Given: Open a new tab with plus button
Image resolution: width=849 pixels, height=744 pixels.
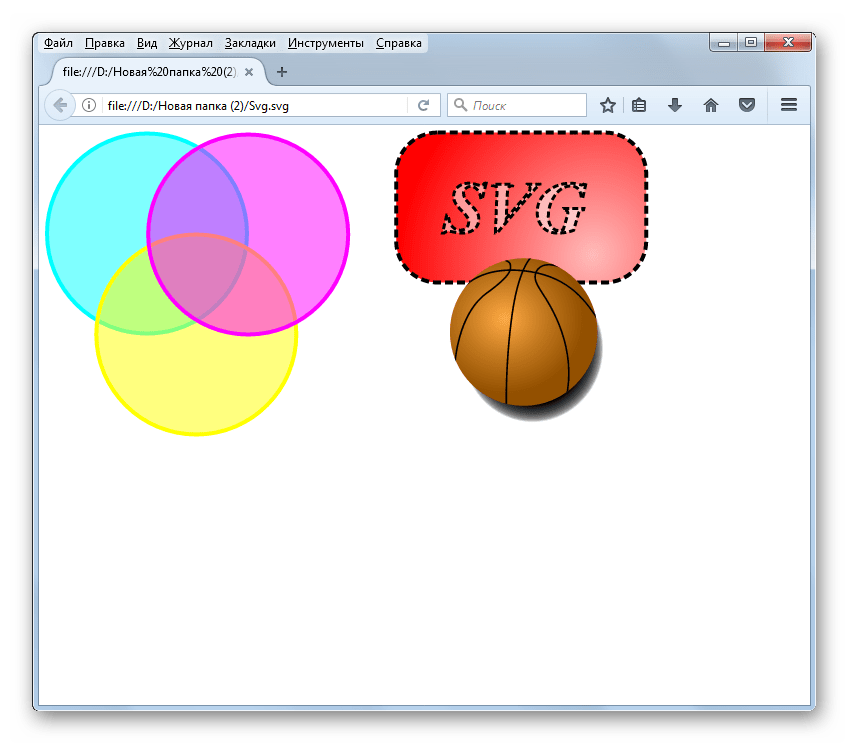Looking at the screenshot, I should [282, 72].
